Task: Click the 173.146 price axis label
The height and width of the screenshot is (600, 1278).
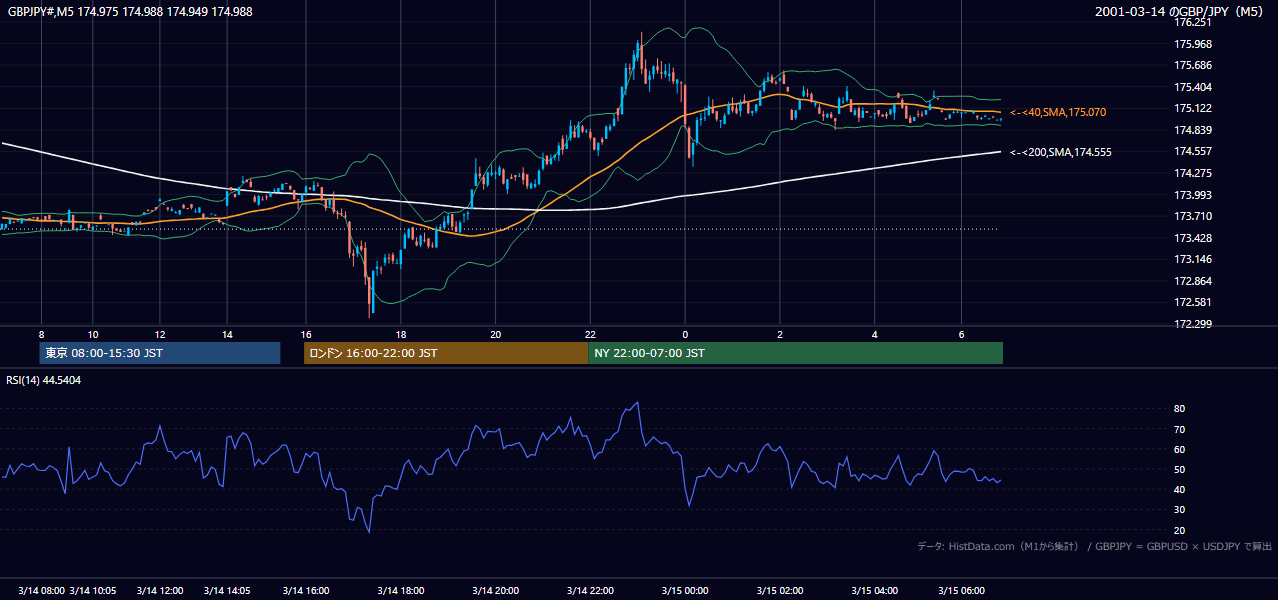Action: point(1192,259)
